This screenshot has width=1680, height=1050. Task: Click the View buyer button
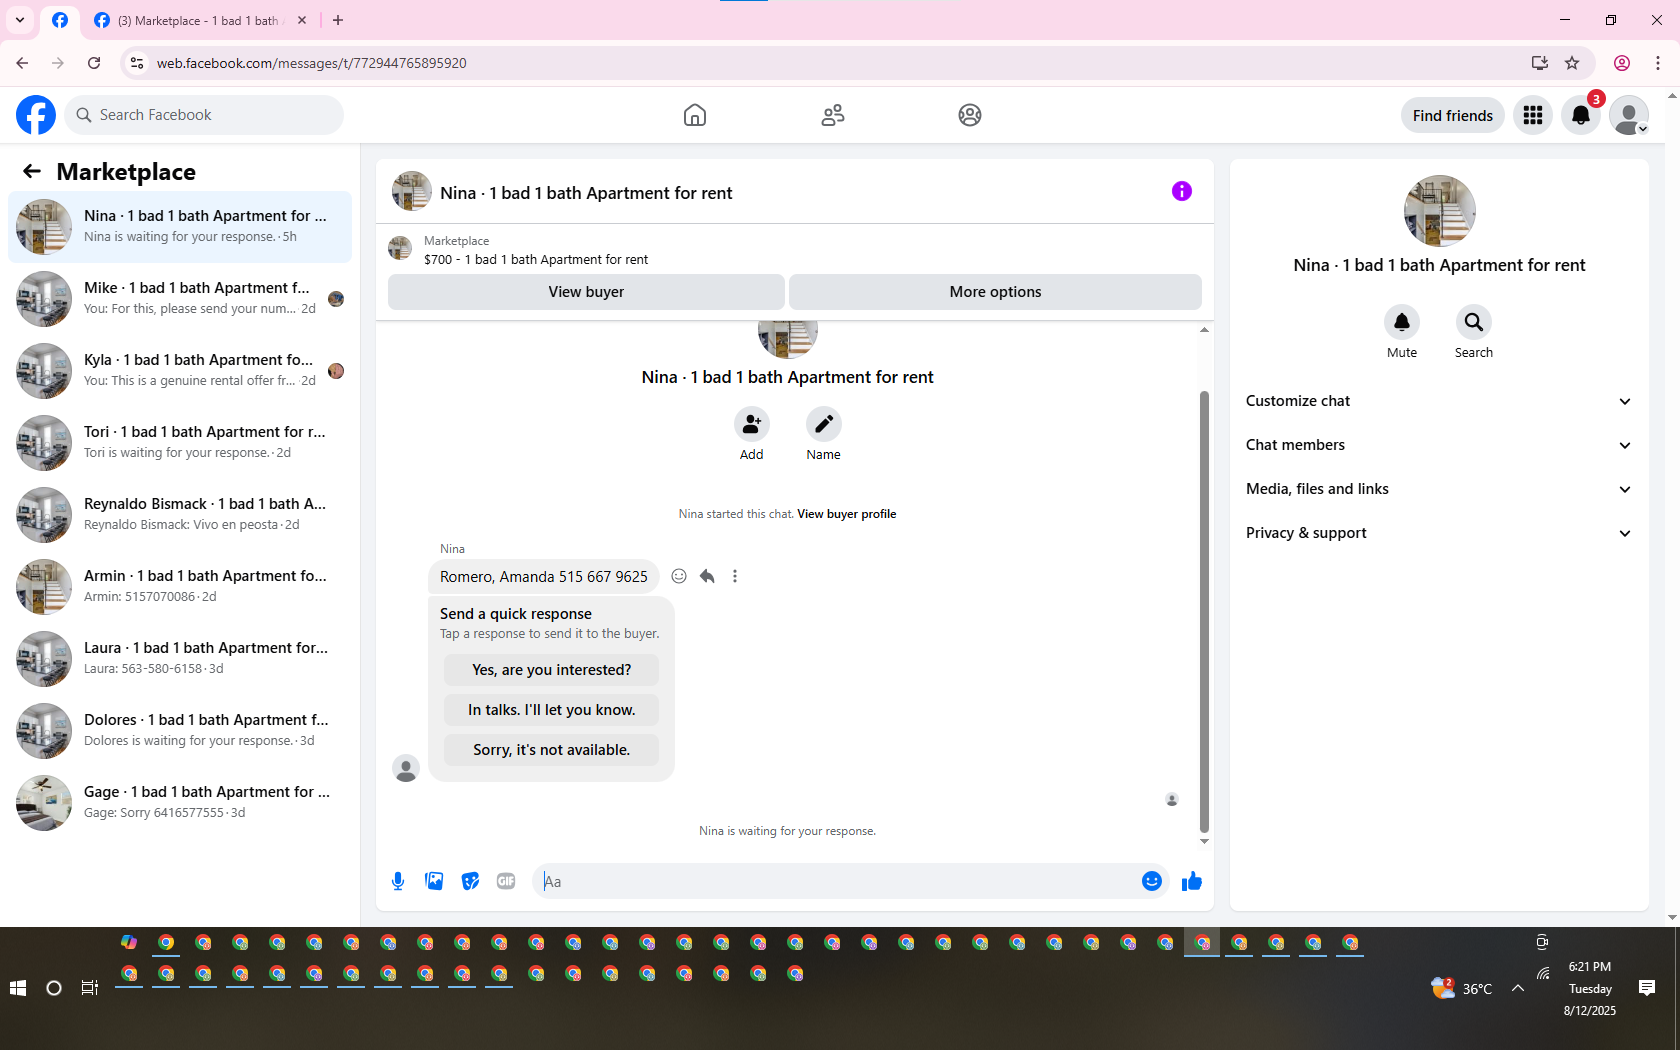(586, 292)
